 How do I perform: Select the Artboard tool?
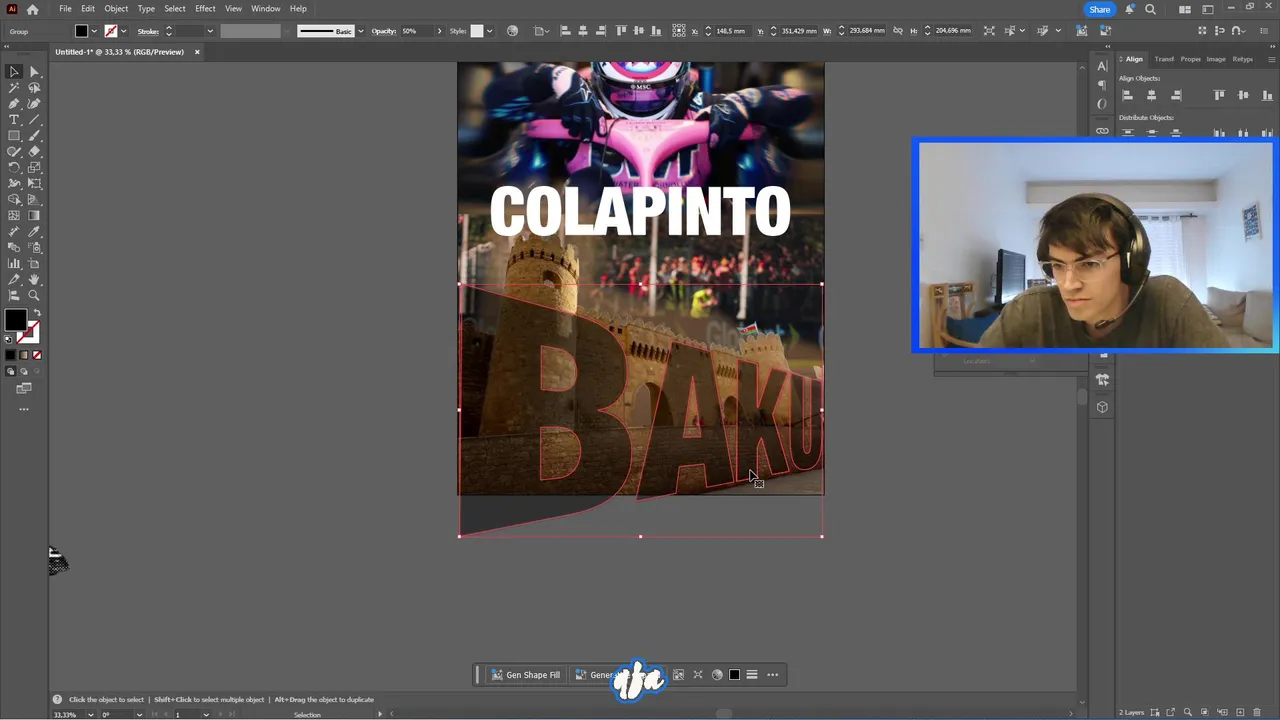tap(34, 264)
